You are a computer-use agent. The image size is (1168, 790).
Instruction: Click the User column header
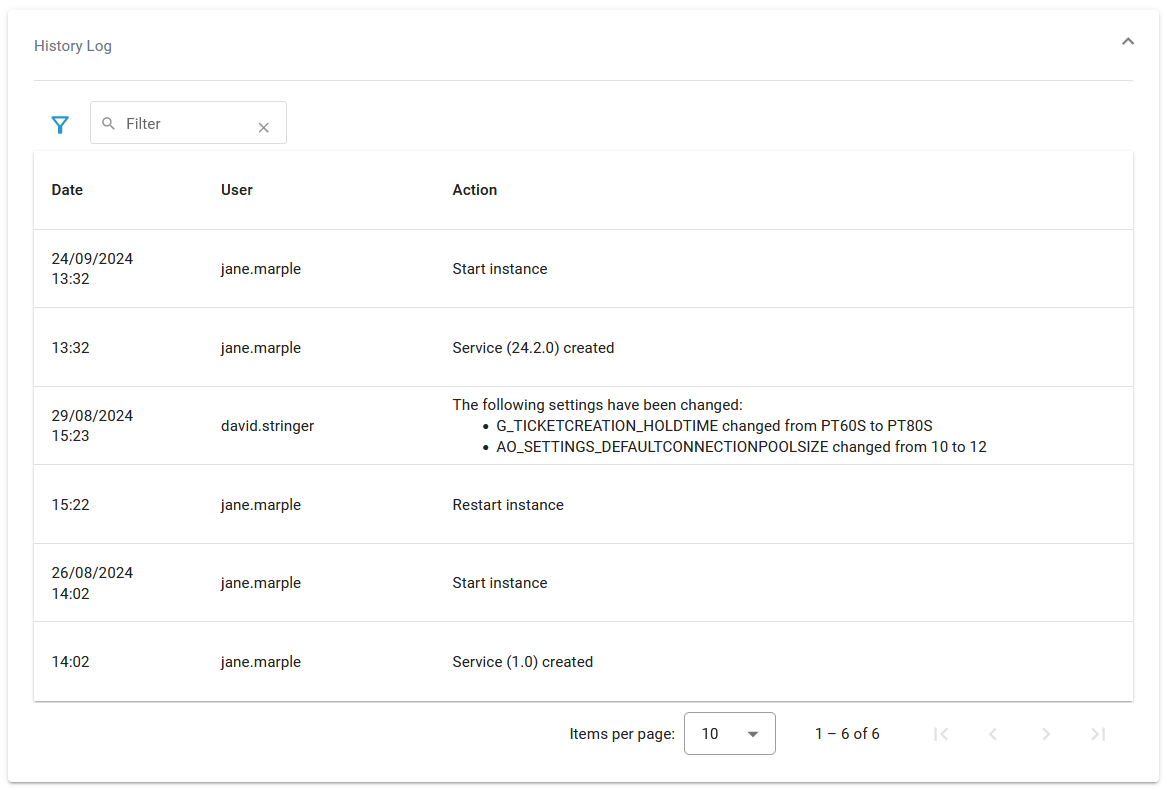pos(237,190)
